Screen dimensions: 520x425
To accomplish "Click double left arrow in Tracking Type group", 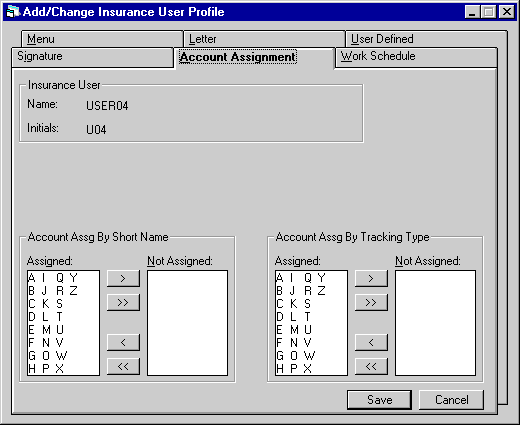I will pos(371,366).
